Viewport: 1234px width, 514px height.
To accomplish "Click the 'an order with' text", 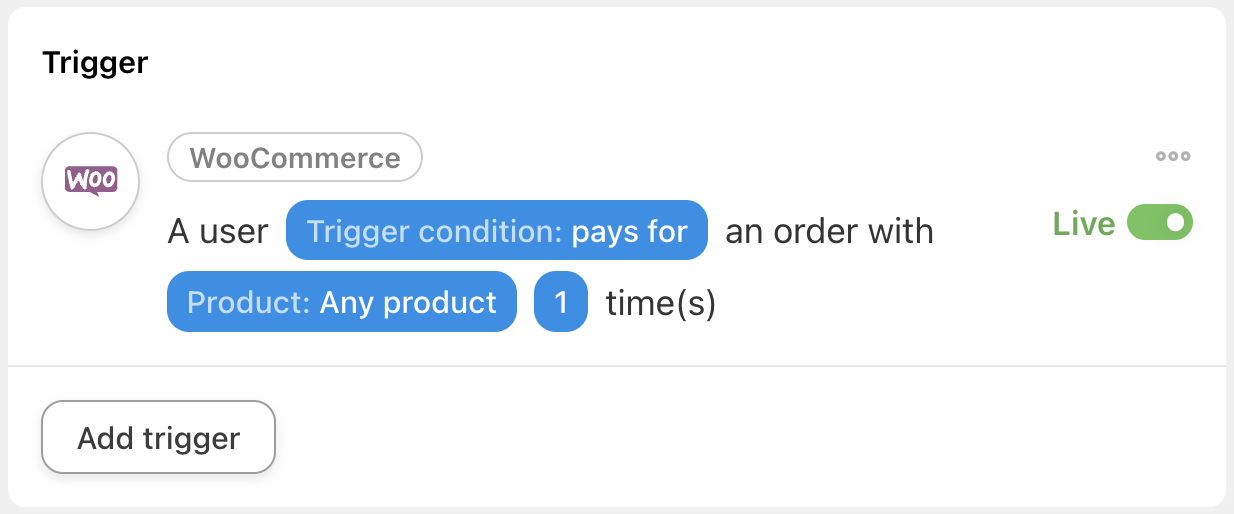I will pos(829,232).
